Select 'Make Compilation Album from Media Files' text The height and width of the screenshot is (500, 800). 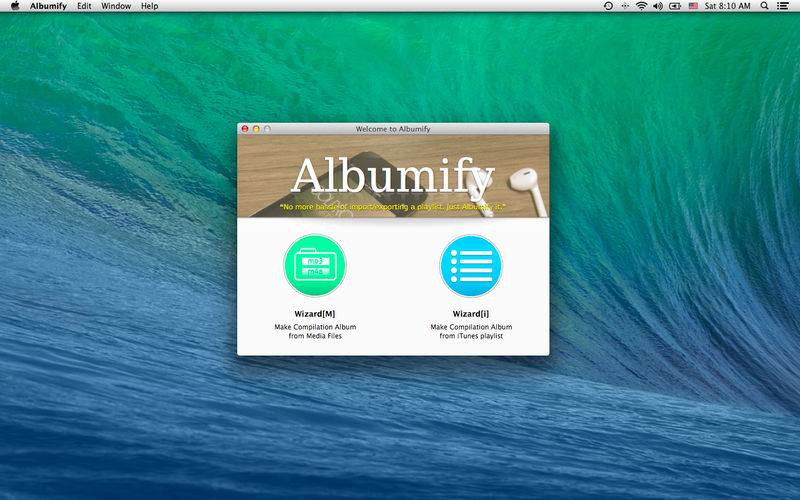[x=315, y=331]
